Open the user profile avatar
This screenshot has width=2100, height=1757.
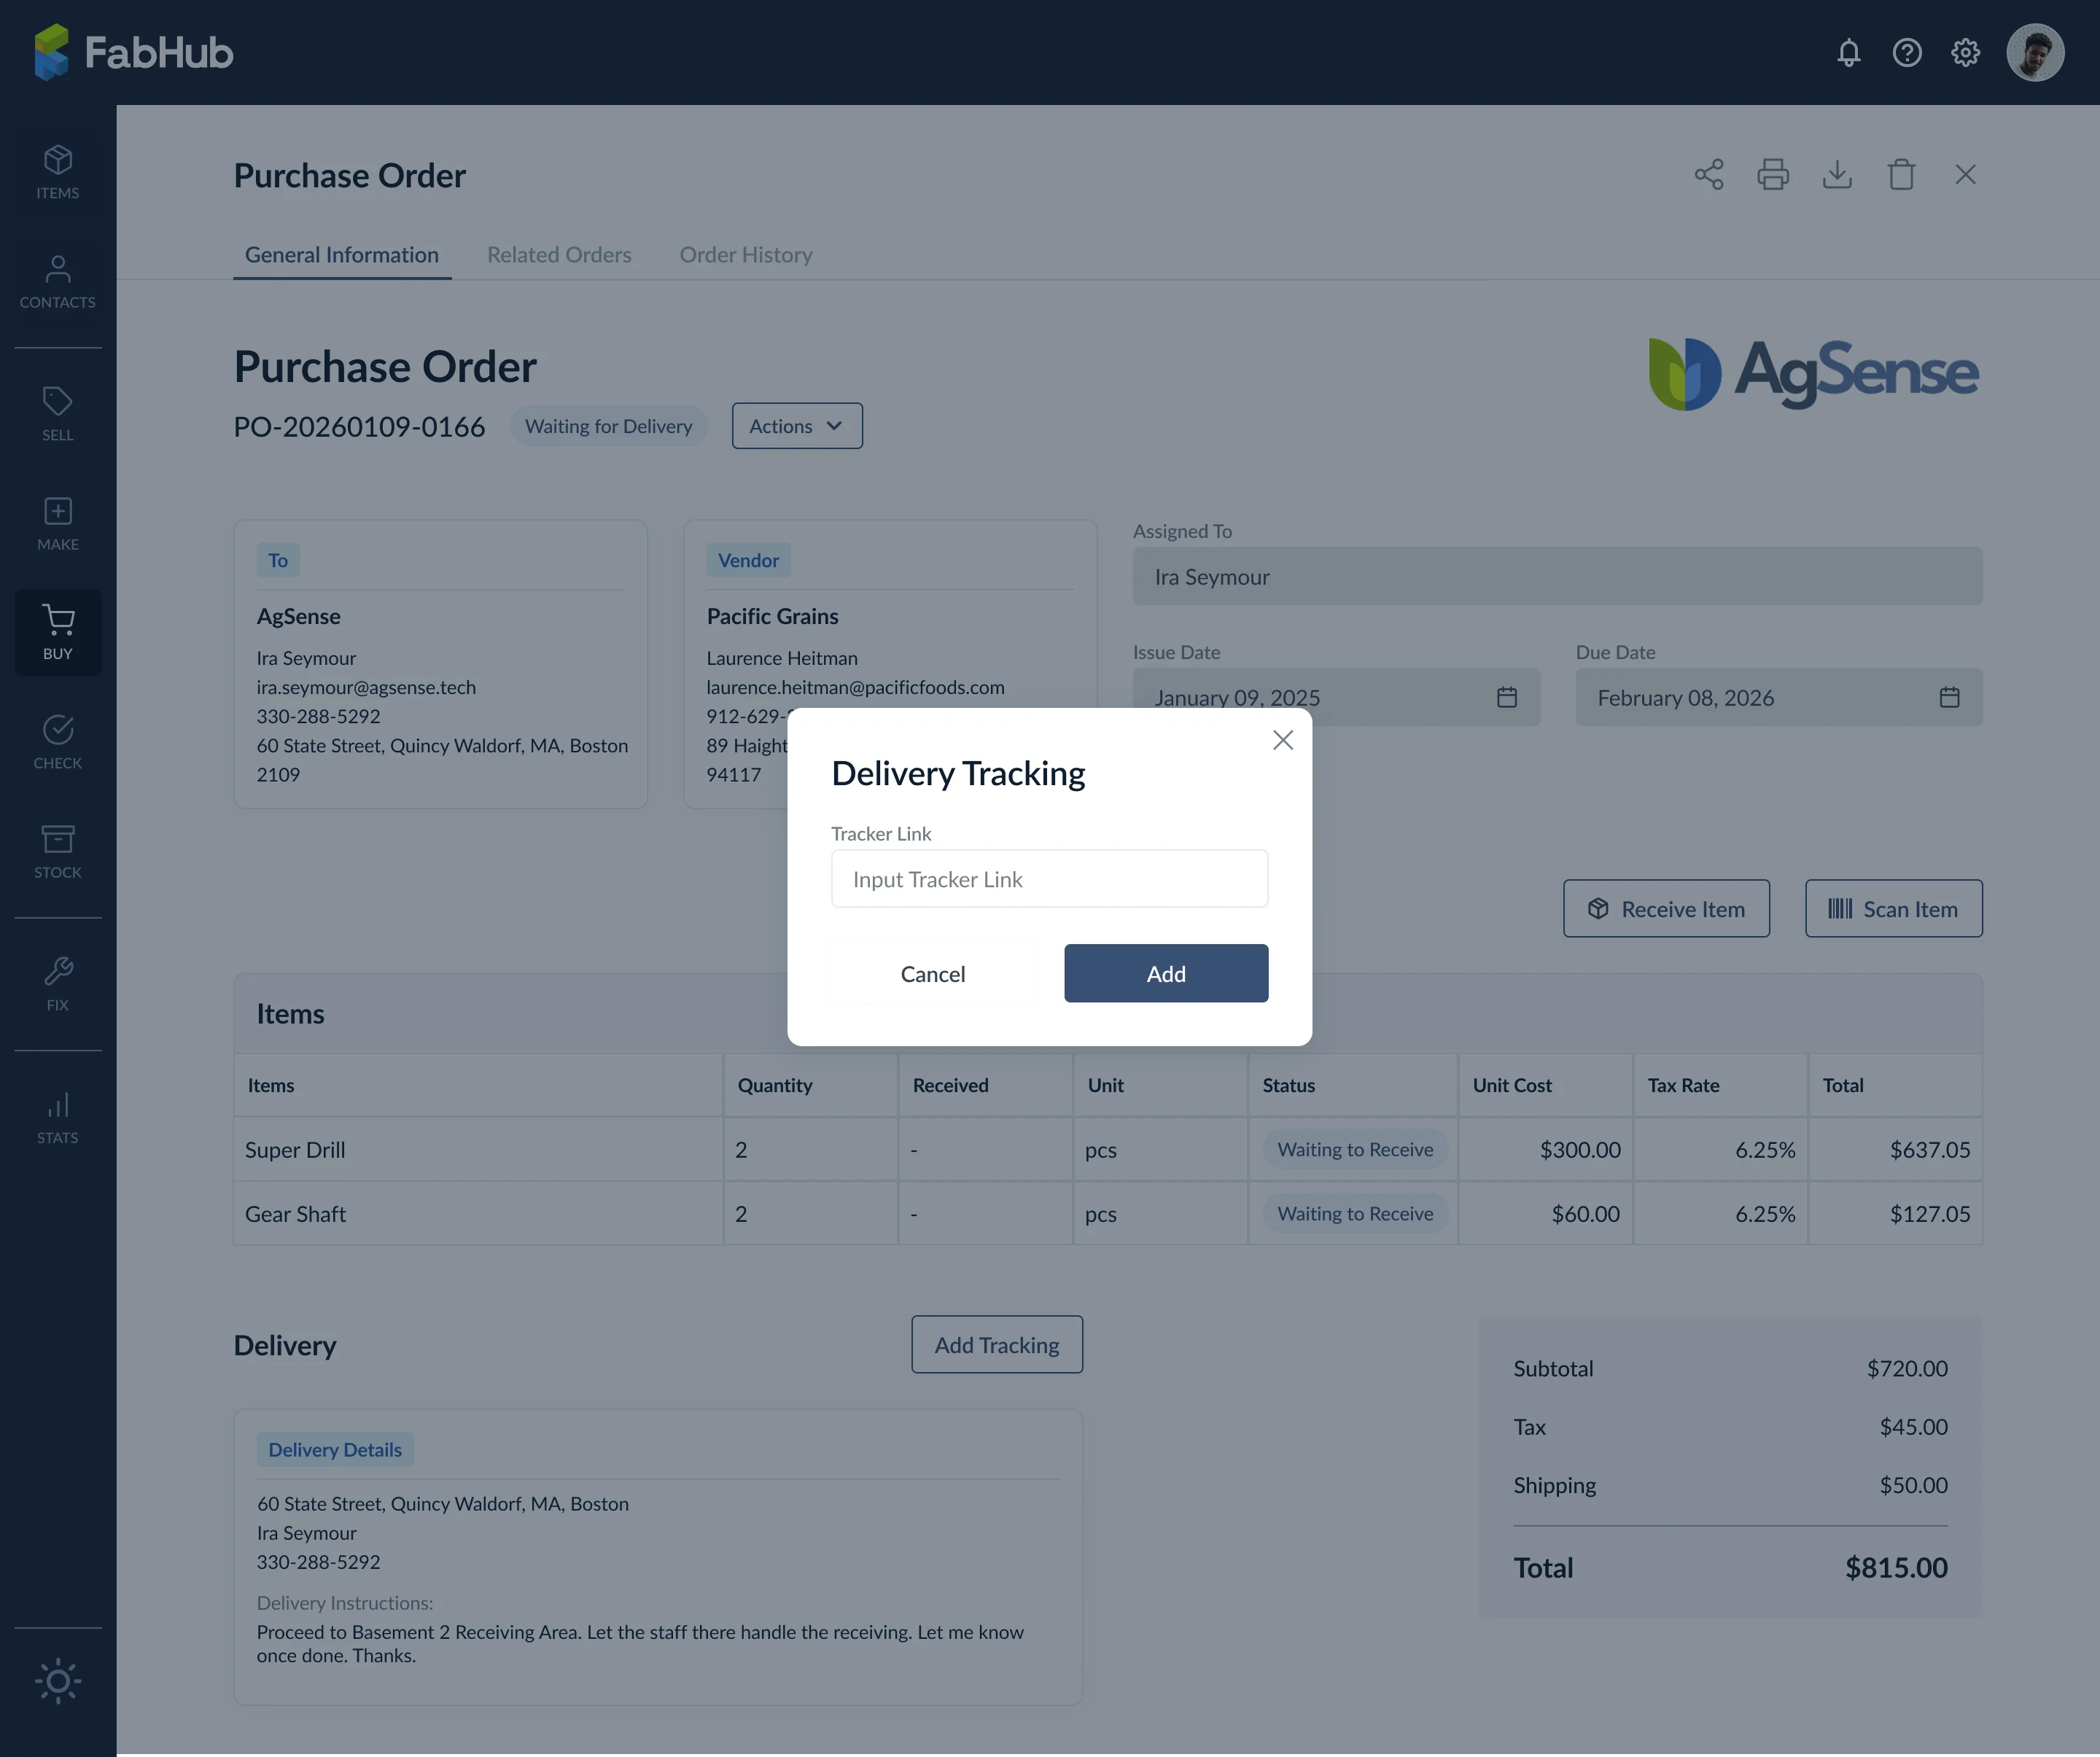[2035, 52]
